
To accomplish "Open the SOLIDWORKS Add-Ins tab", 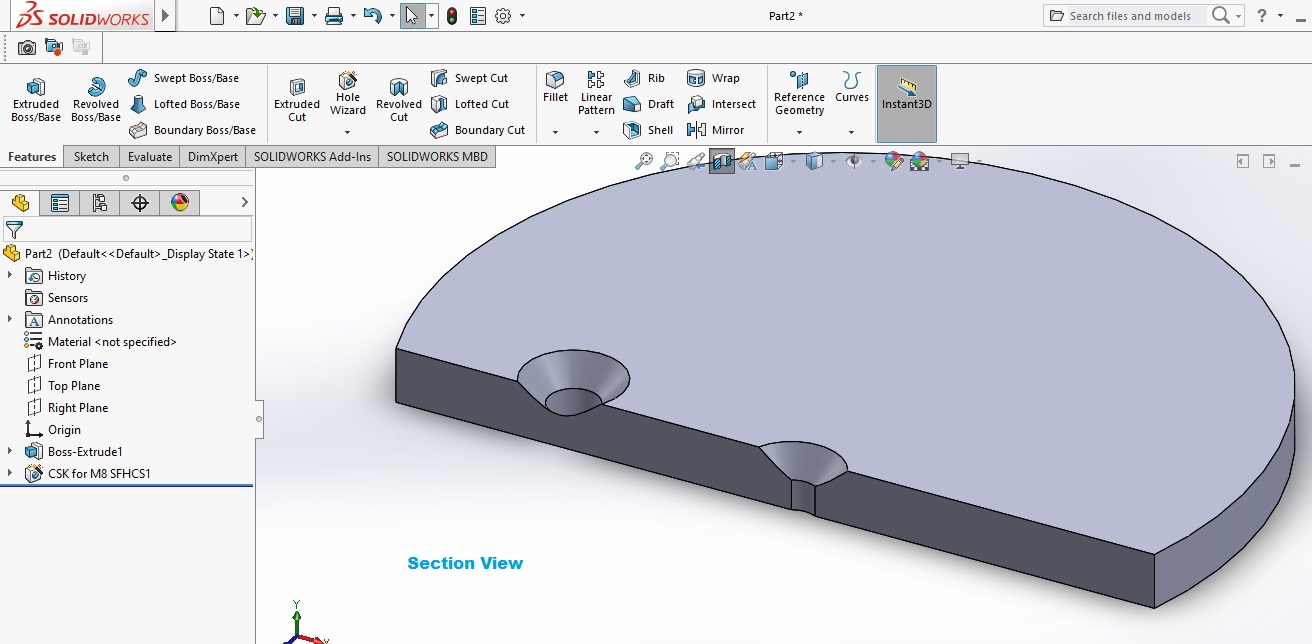I will point(312,157).
